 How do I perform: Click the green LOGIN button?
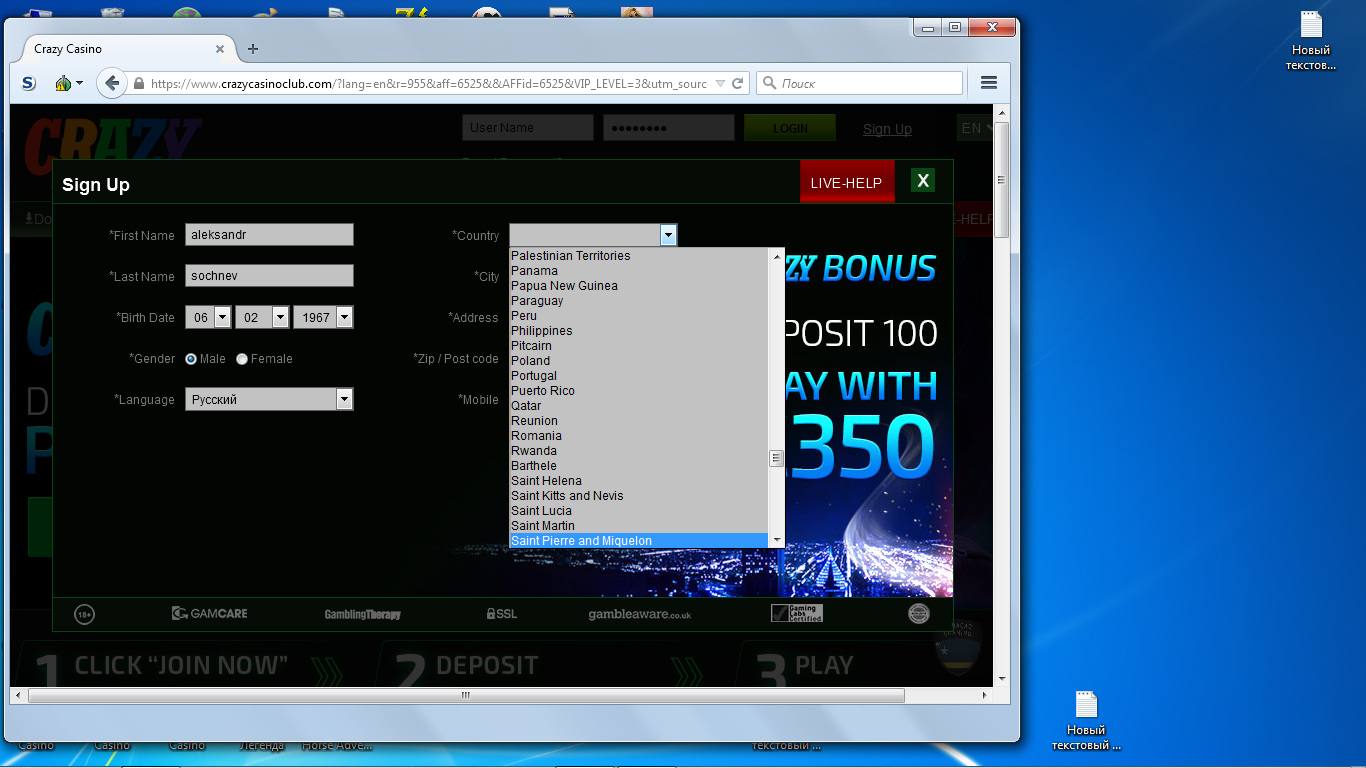tap(790, 128)
